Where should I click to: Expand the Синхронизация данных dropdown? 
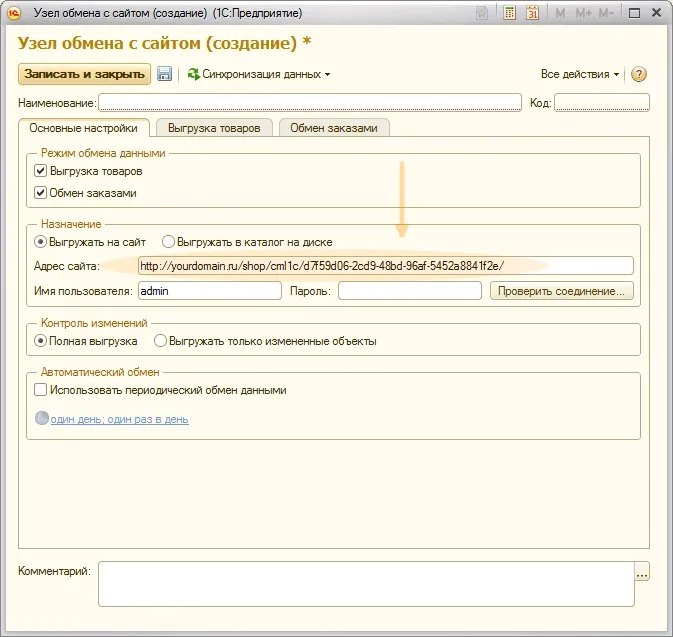click(258, 74)
